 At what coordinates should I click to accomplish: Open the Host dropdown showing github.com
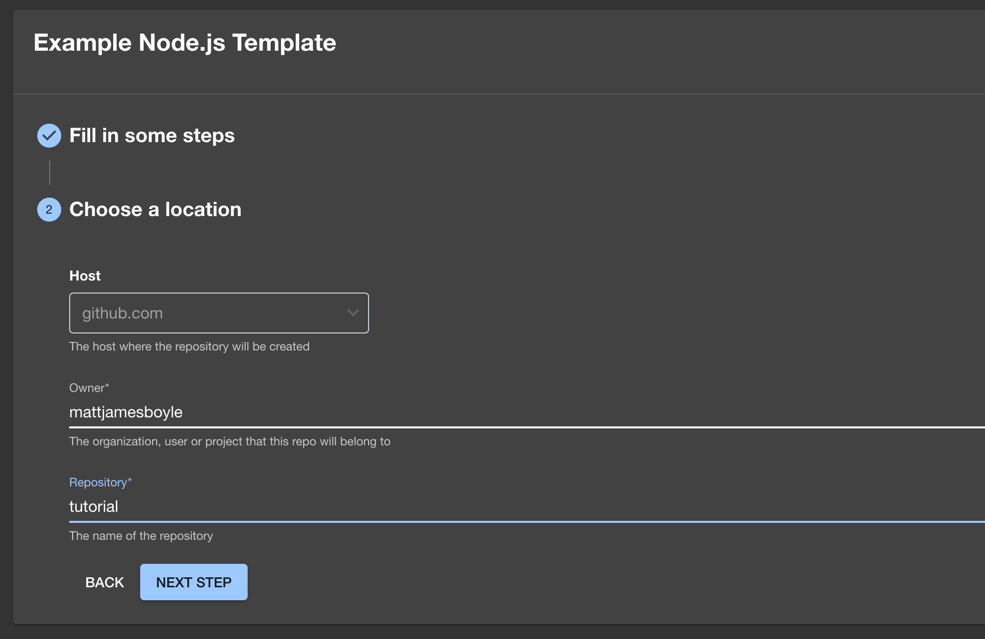[219, 313]
